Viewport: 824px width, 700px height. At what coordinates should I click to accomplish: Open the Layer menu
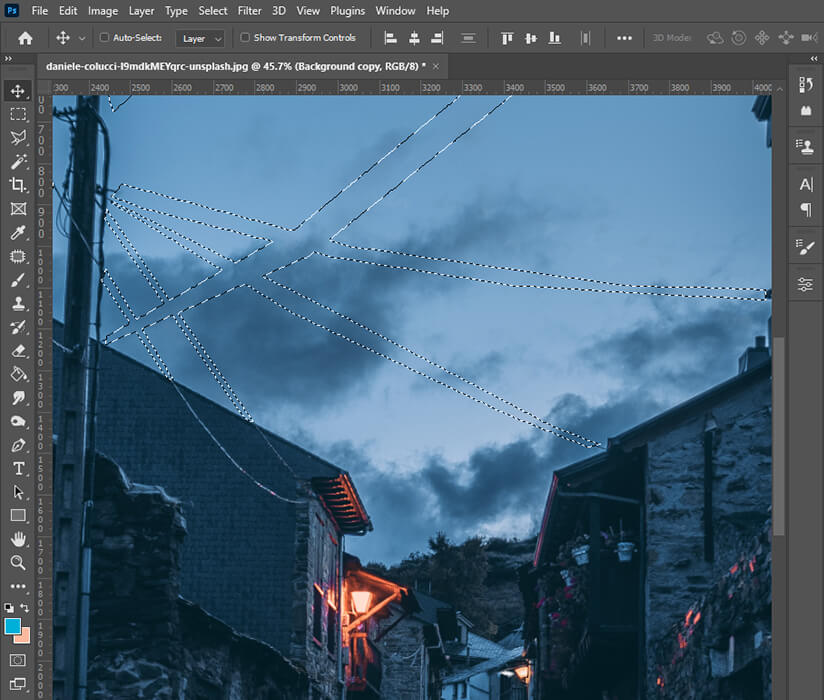[x=141, y=11]
